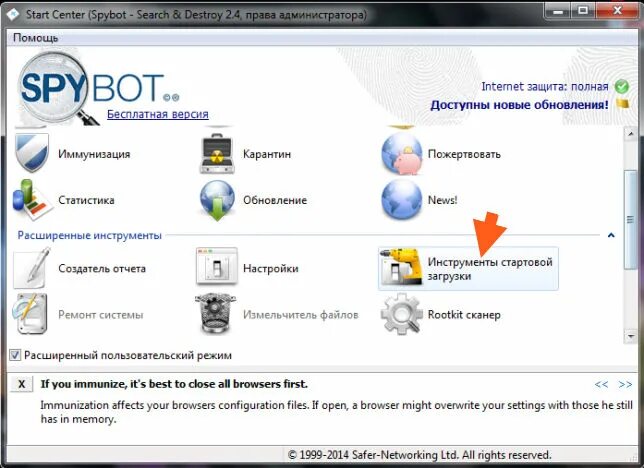Image resolution: width=644 pixels, height=468 pixels.
Task: Open the Настройки switch icon
Action: [x=217, y=266]
